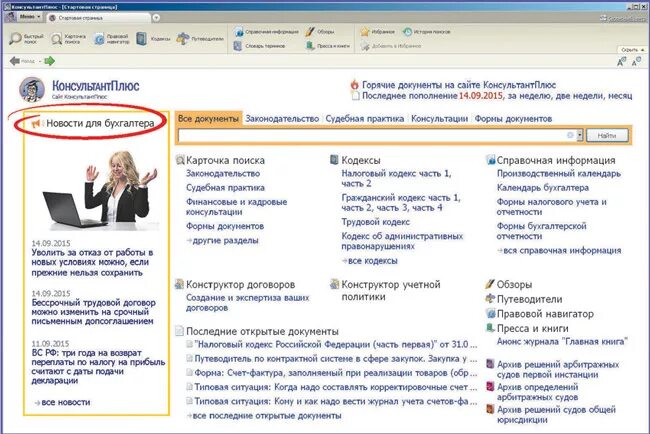
Task: Click the Конструктор учетной политики section icon
Action: point(334,284)
